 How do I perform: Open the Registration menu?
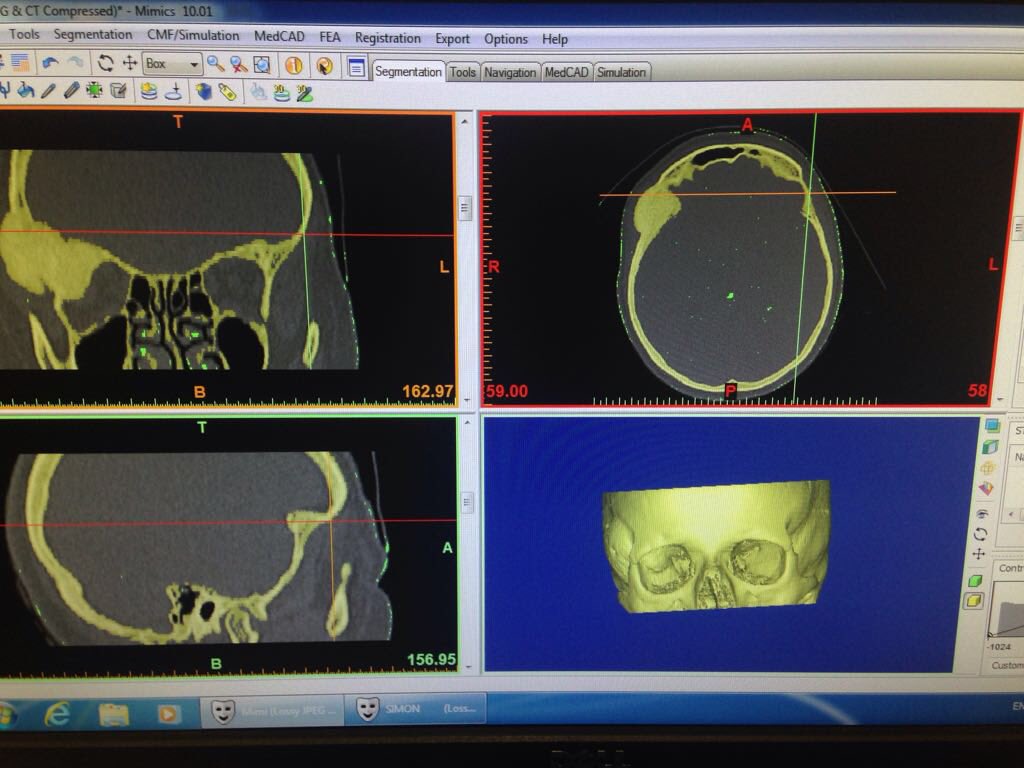pyautogui.click(x=388, y=38)
